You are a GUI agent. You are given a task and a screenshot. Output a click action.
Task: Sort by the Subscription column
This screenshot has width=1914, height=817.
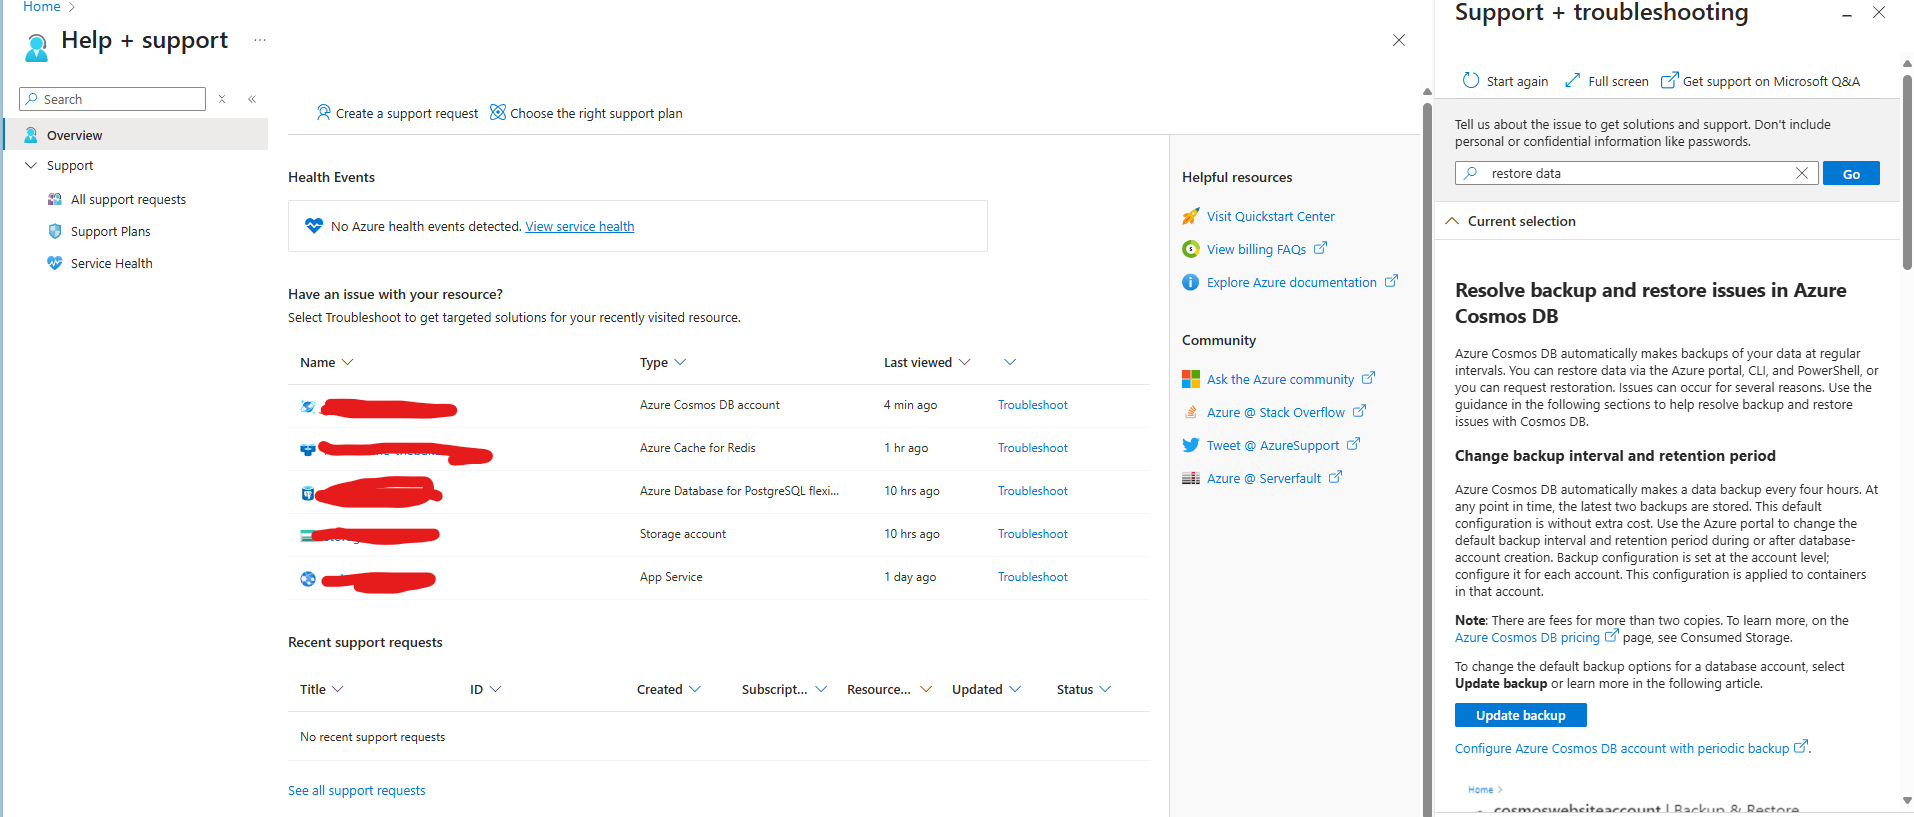(x=784, y=689)
